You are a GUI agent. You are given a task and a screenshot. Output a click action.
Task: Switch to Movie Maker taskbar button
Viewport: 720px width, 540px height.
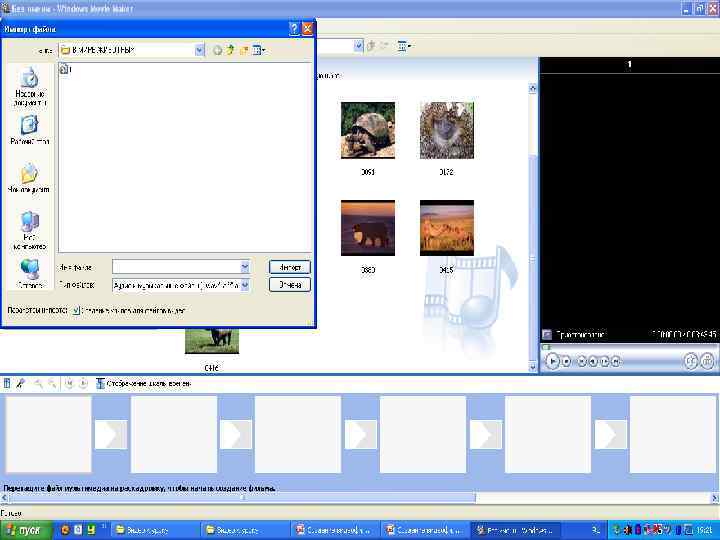click(516, 530)
